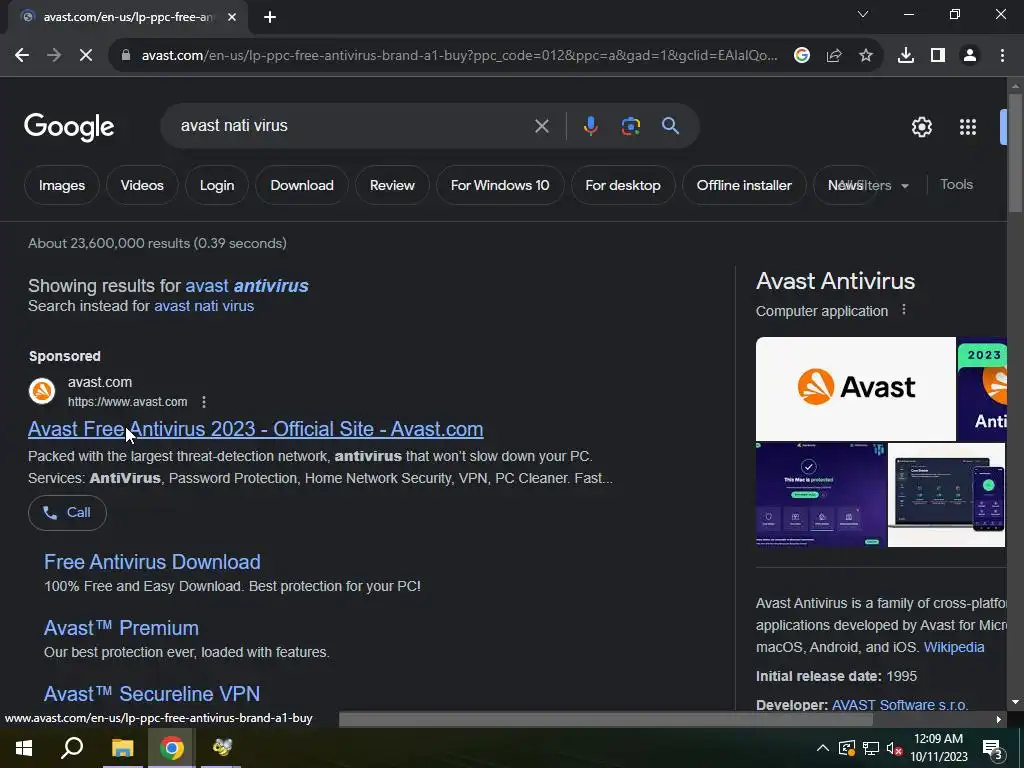Toggle the Chrome side panel icon

[x=938, y=56]
